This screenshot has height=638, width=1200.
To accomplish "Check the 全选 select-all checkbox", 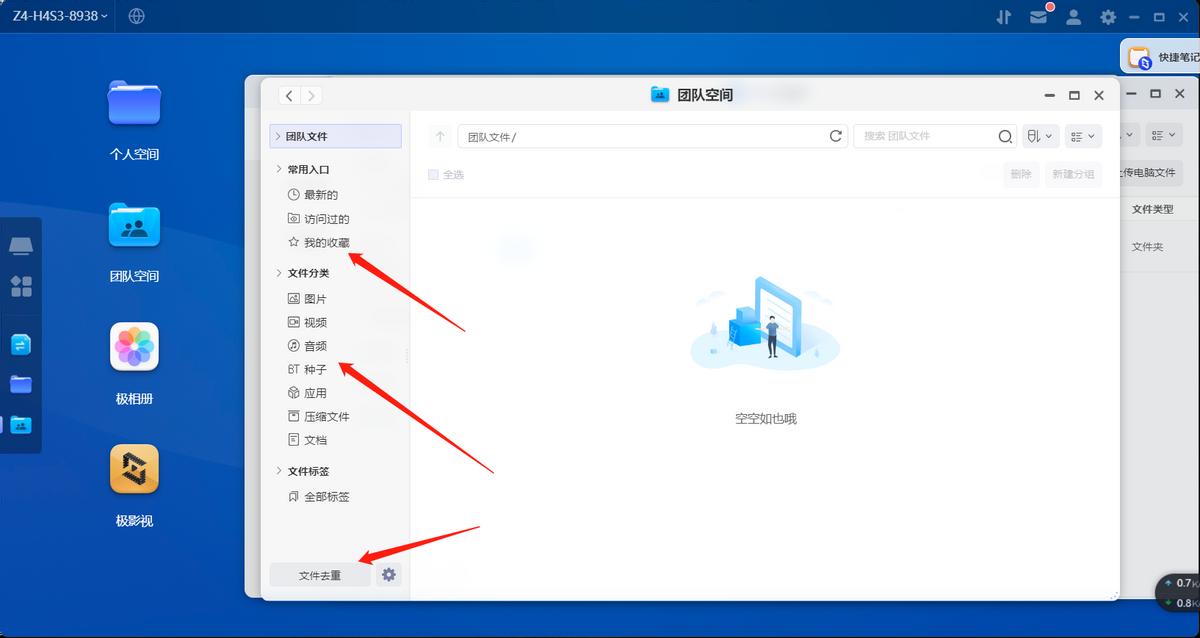I will (432, 173).
